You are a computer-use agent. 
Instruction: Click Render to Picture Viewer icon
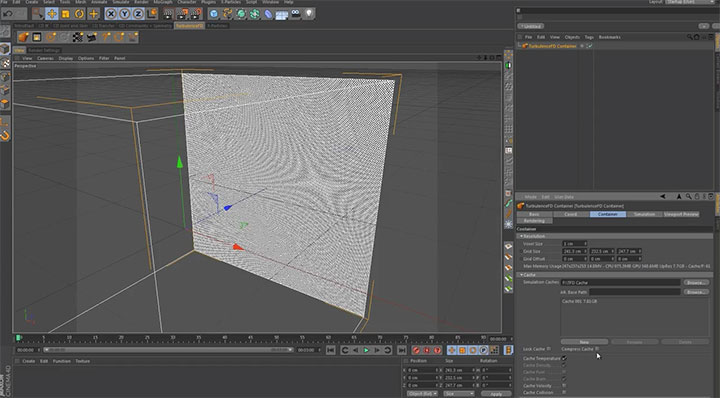(x=182, y=14)
